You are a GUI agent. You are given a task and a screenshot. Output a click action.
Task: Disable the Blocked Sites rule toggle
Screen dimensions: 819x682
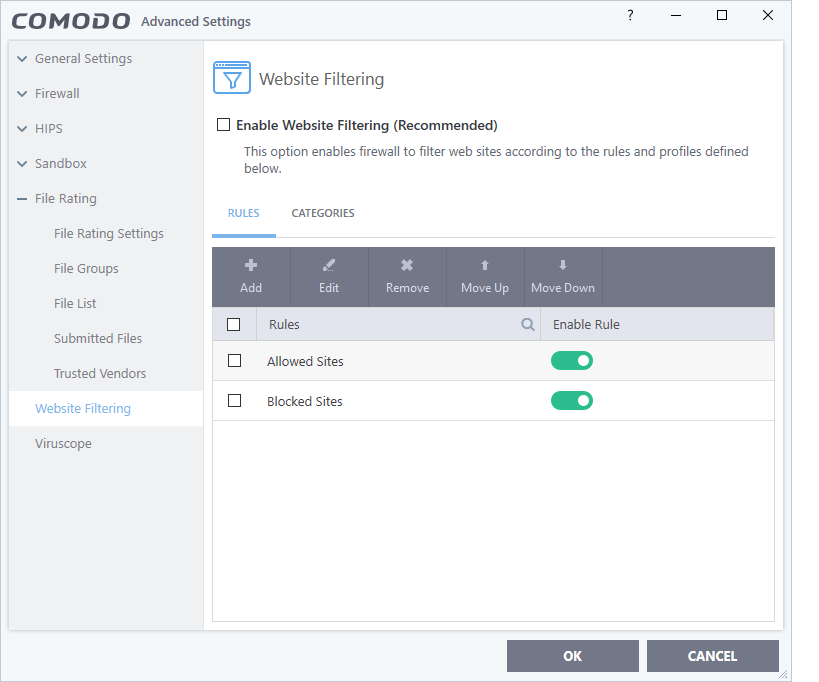click(572, 401)
